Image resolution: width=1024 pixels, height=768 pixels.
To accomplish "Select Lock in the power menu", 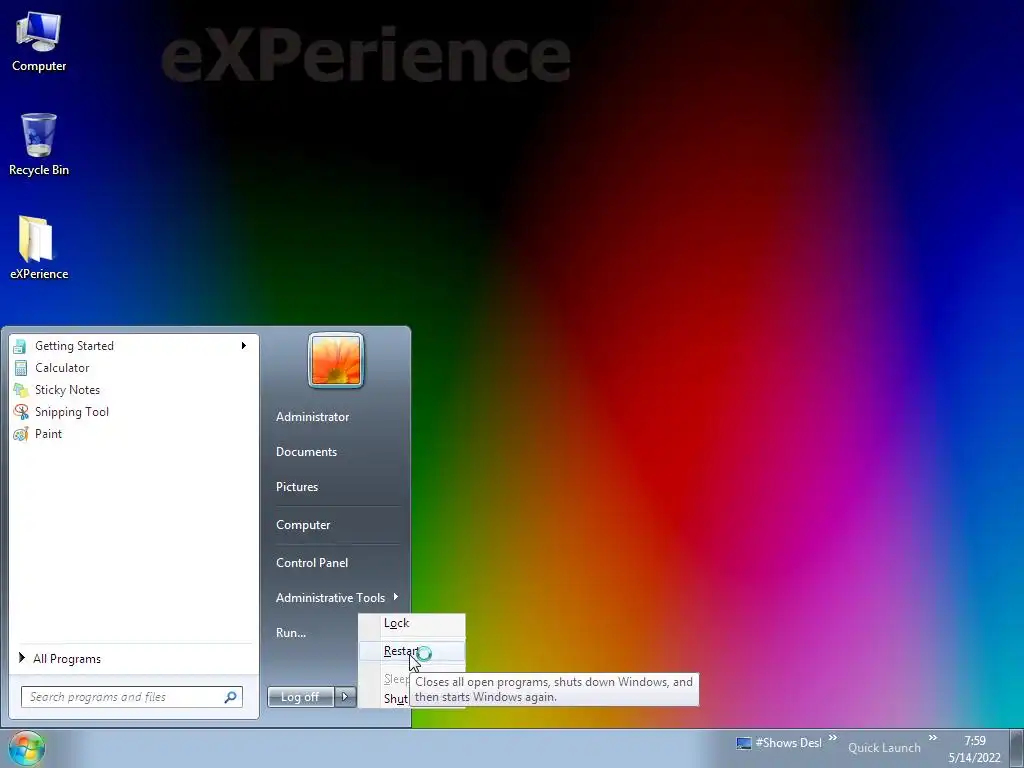I will coord(412,623).
